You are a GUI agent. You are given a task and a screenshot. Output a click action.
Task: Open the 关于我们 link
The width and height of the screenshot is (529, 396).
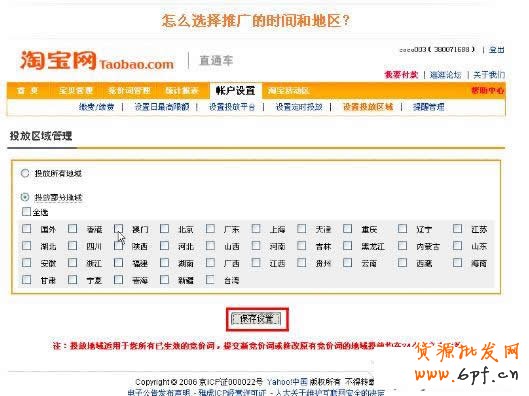click(x=489, y=75)
